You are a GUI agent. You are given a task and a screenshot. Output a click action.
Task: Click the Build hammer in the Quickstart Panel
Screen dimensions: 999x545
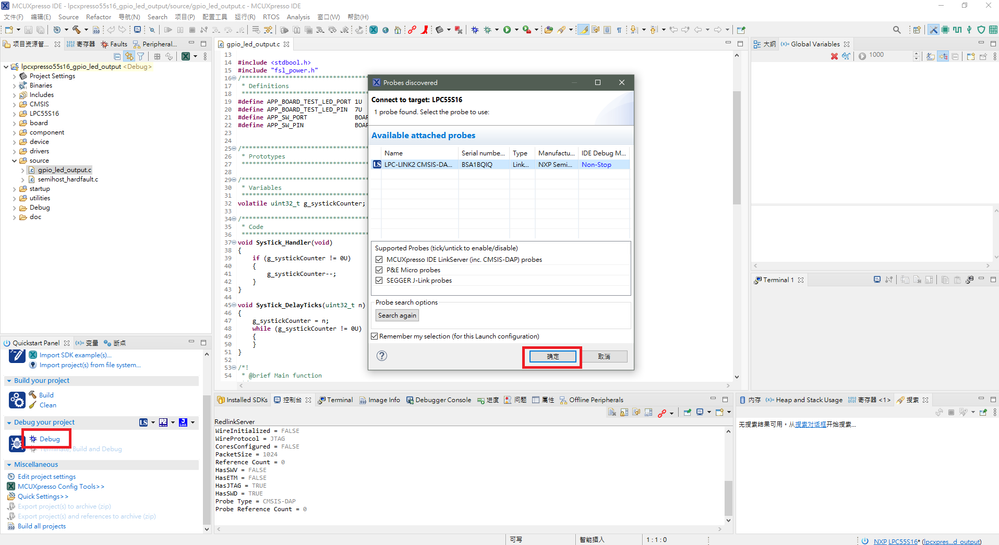coord(32,395)
